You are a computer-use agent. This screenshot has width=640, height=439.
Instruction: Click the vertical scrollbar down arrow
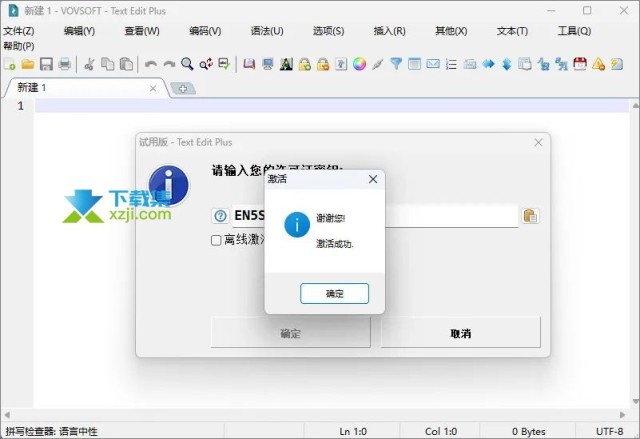coord(635,401)
